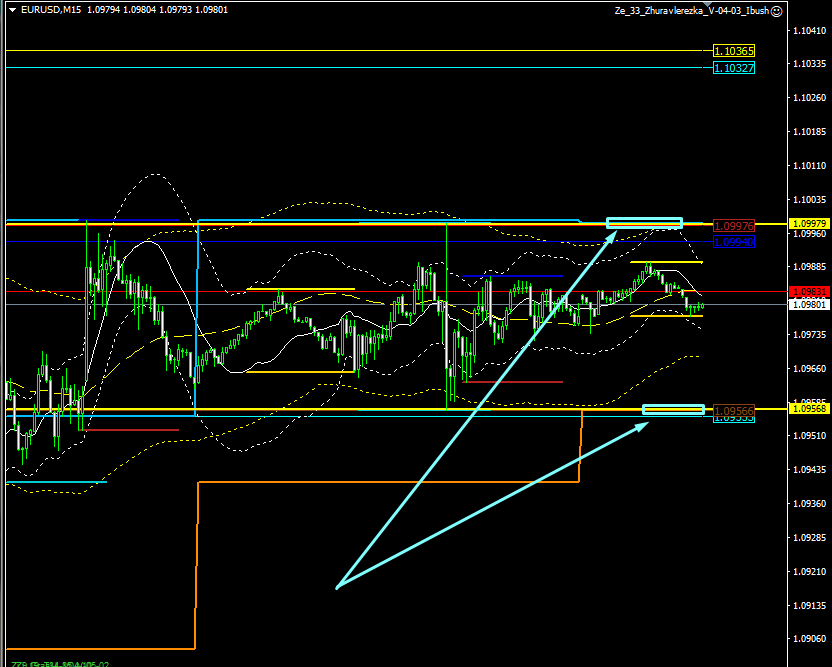Click the yellow 1.09979 price scale tag
The image size is (832, 667).
pyautogui.click(x=809, y=224)
